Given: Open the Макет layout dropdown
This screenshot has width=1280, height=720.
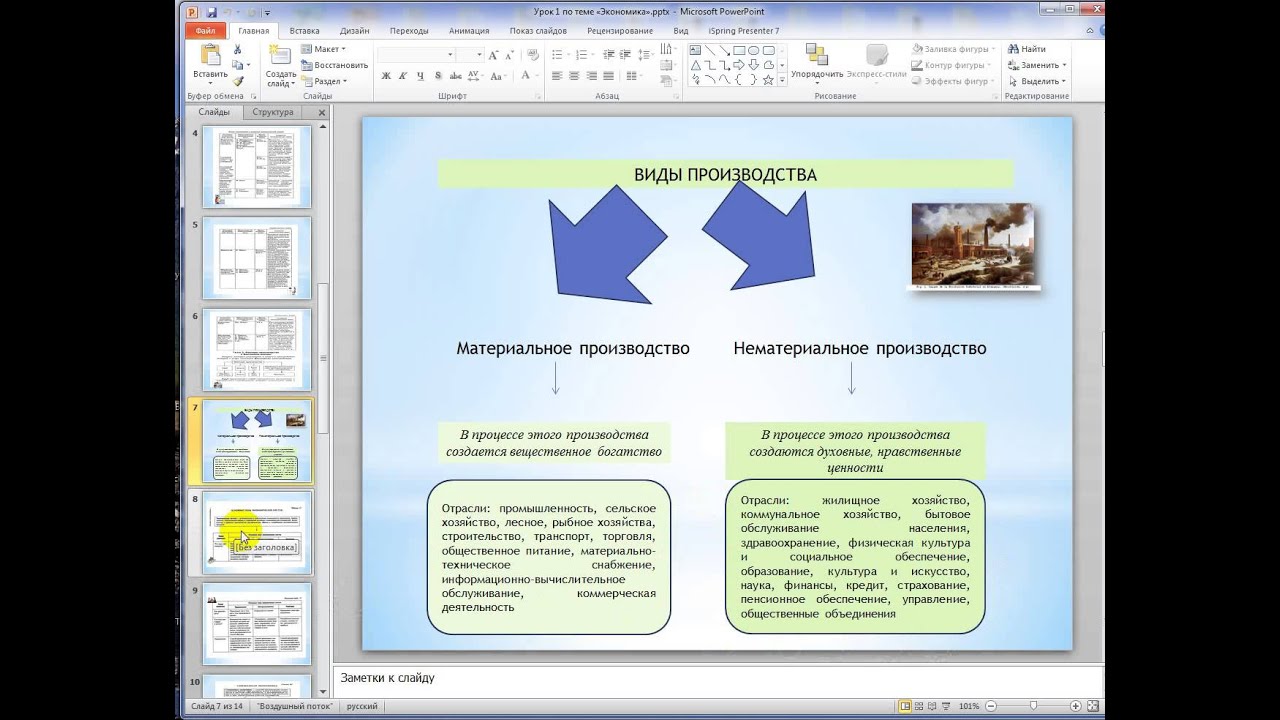Looking at the screenshot, I should (x=323, y=49).
